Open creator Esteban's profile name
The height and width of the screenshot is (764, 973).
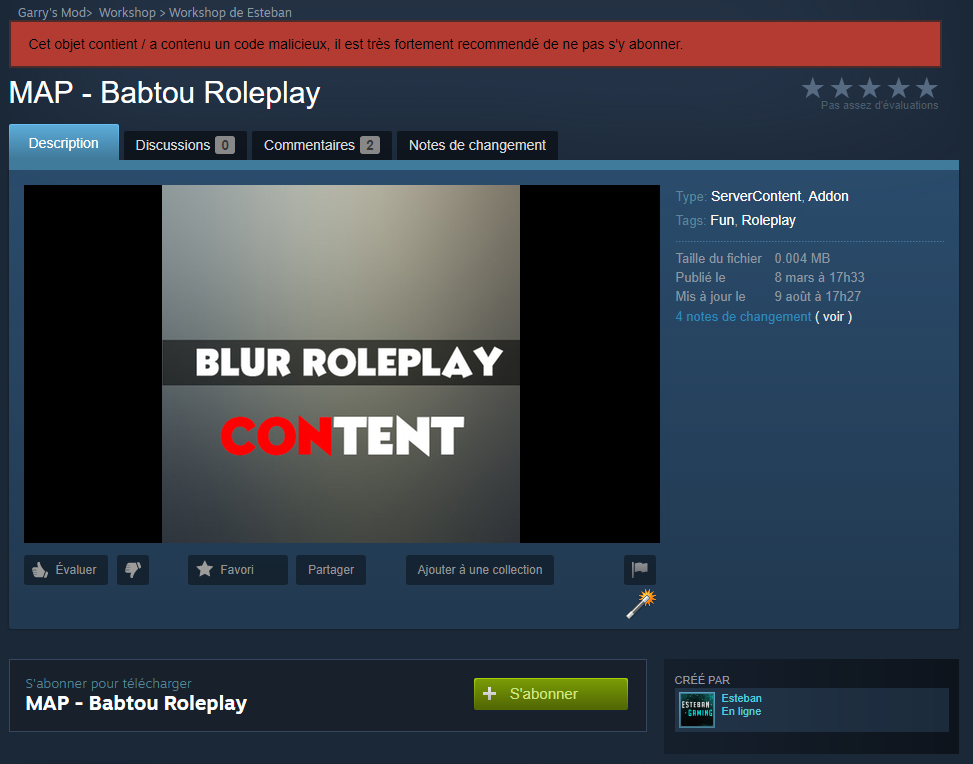tap(742, 698)
